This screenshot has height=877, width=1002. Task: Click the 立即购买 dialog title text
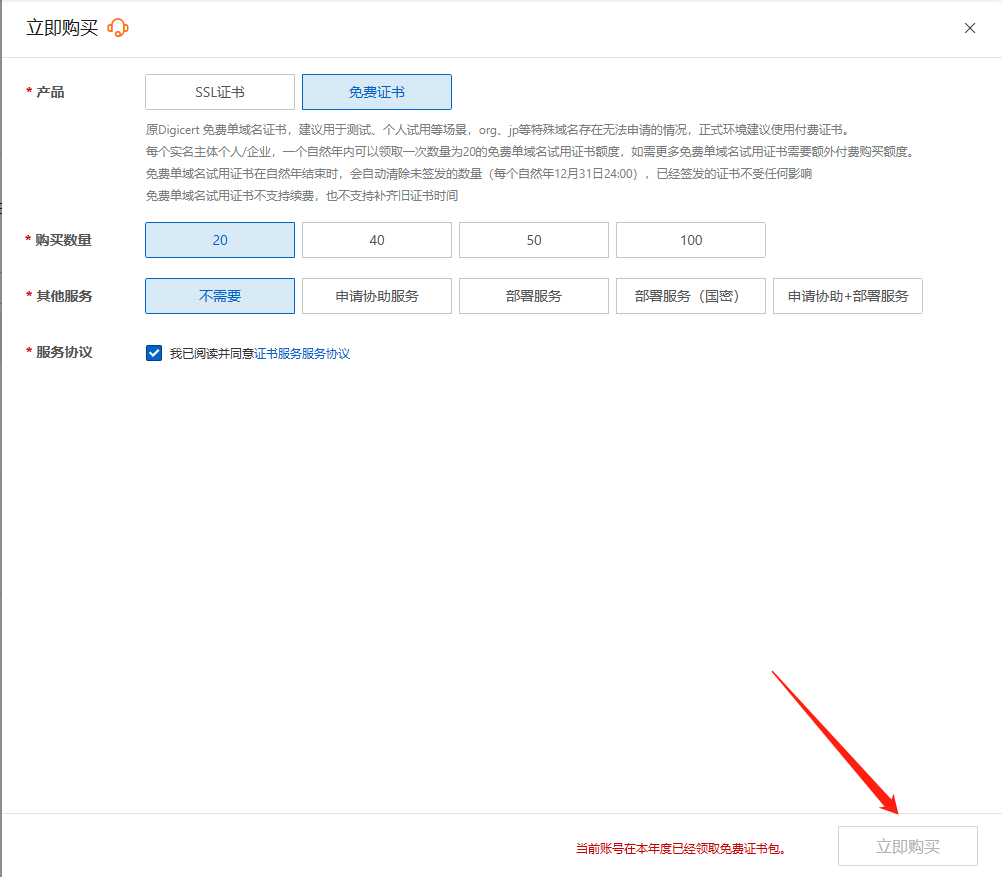tap(62, 28)
